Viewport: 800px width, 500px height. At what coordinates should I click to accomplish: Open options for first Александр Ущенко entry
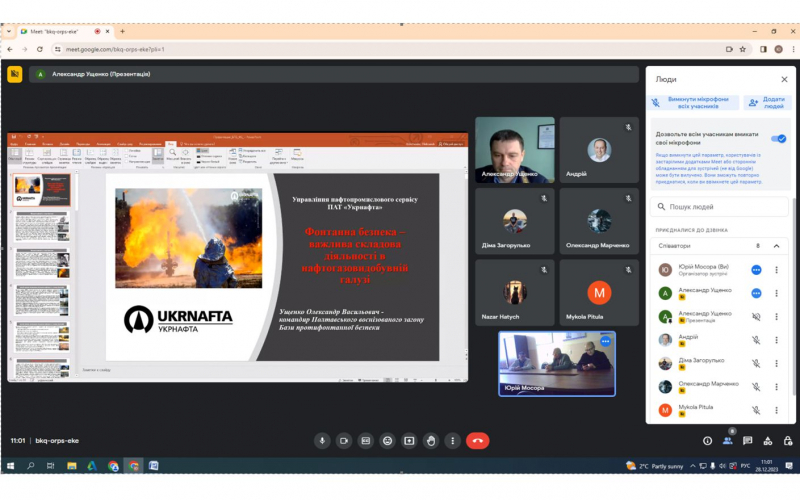(x=777, y=293)
